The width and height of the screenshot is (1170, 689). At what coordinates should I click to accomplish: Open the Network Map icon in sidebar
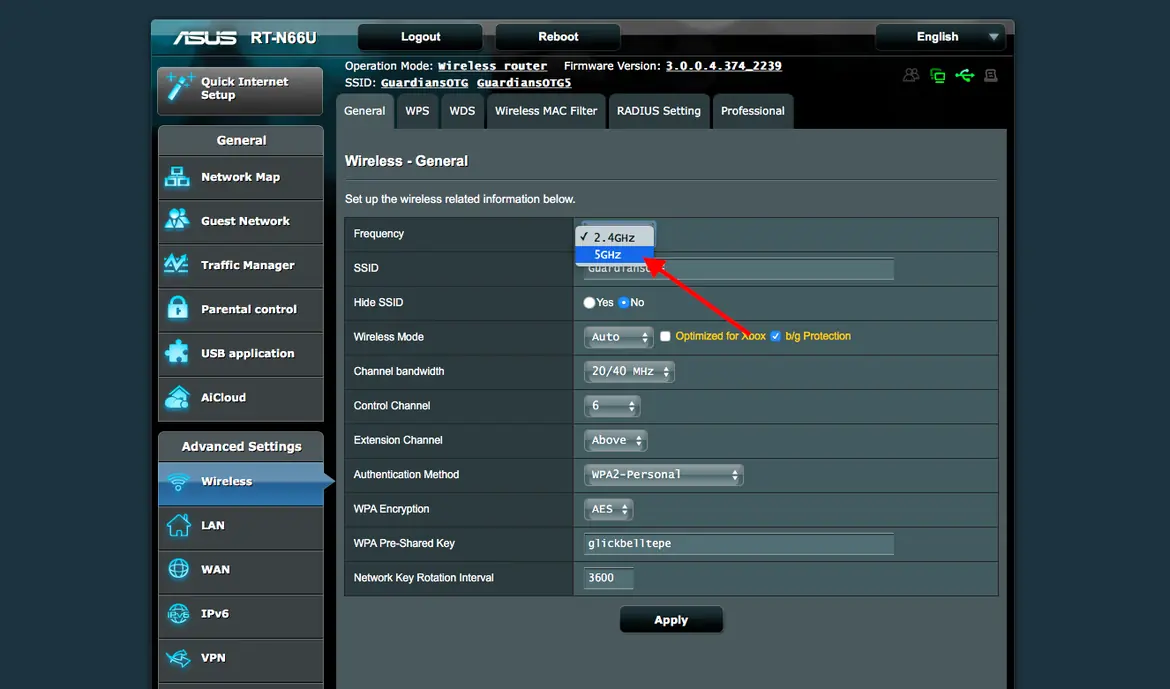(x=177, y=177)
